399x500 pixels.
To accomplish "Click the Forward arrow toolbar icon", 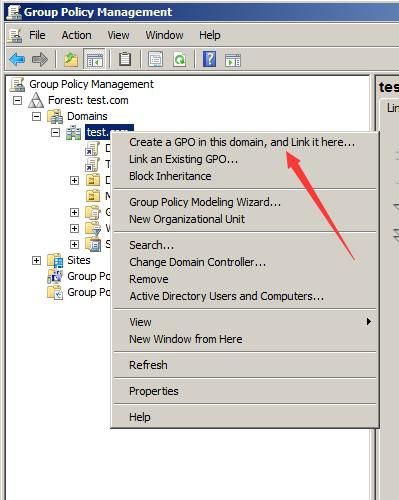I will (x=40, y=60).
